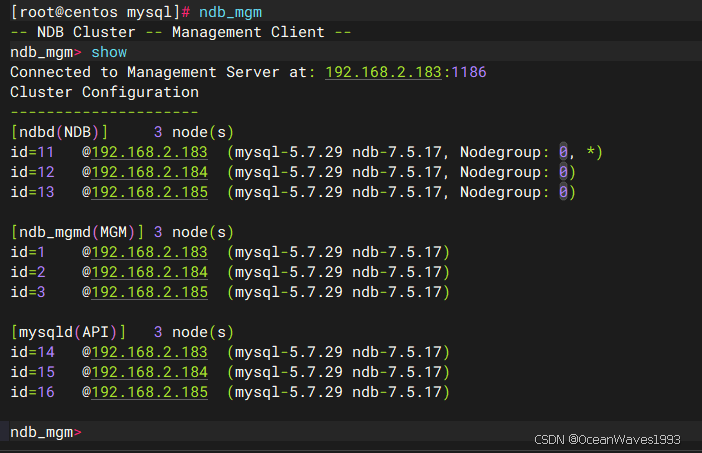Click the '[ndbd(NDB)]' section header

(59, 132)
